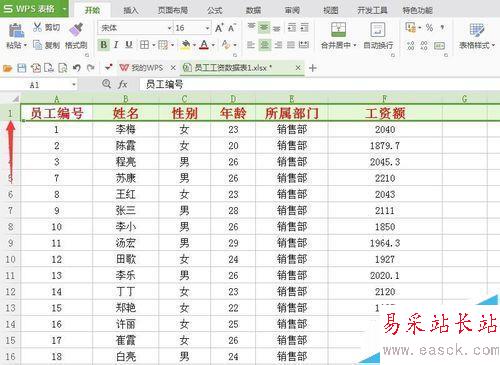Expand the Table Style dropdown arrow
This screenshot has height=365, width=500.
click(x=493, y=45)
